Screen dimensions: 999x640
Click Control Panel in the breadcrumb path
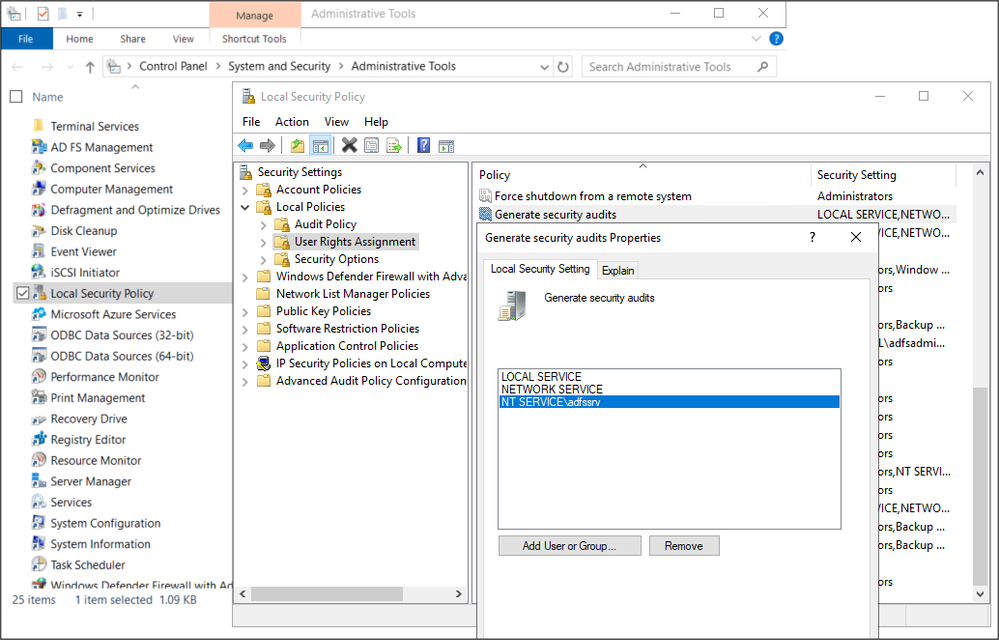tap(173, 66)
